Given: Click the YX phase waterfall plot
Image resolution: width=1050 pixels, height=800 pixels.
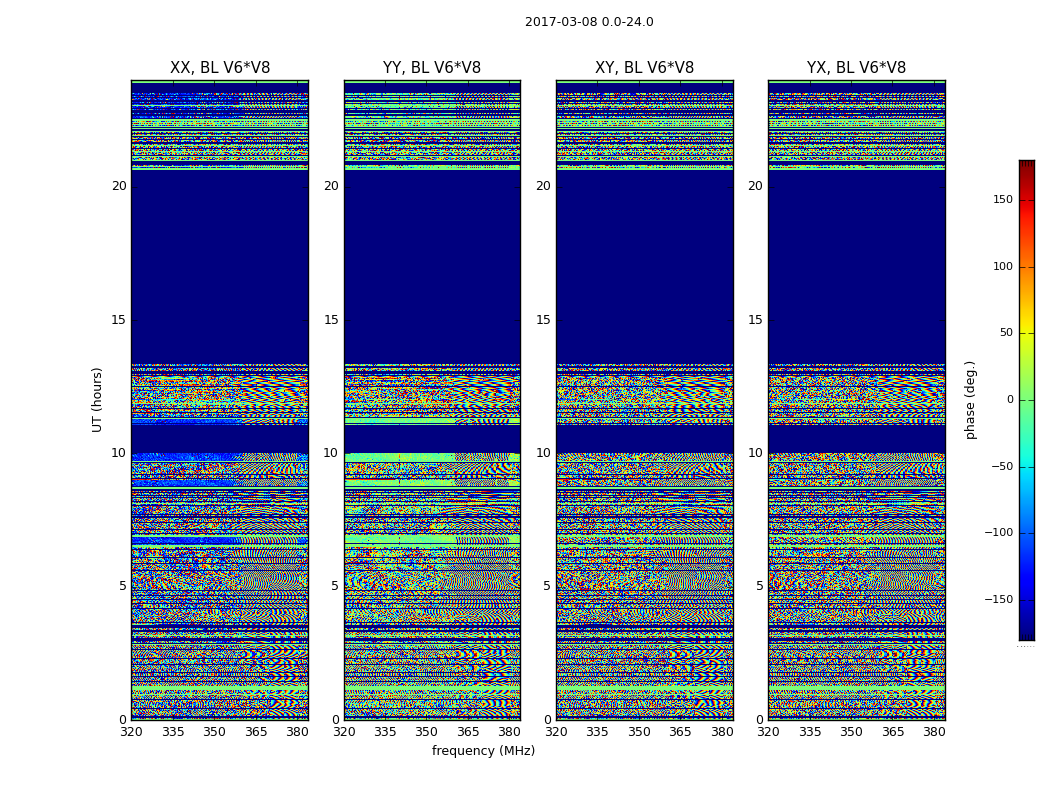Looking at the screenshot, I should (x=856, y=400).
